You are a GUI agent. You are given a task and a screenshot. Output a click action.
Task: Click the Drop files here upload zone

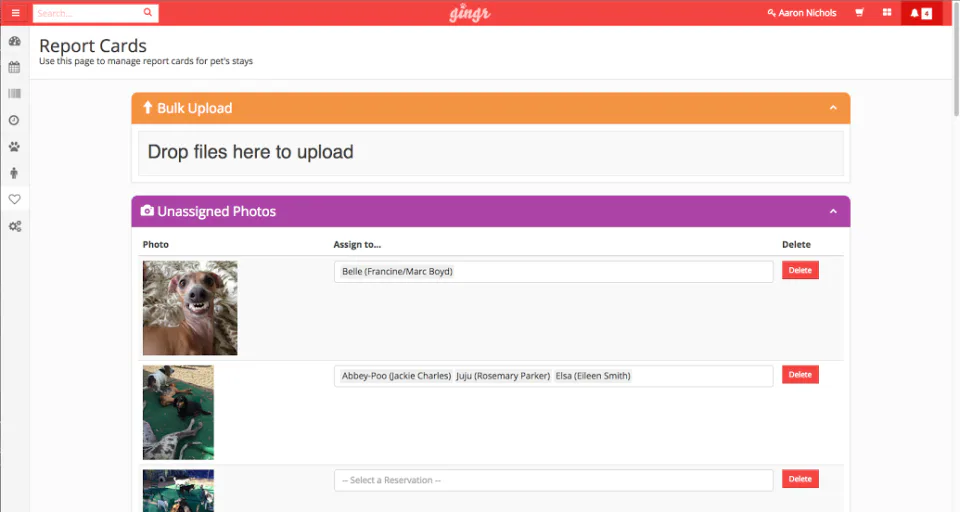pos(490,153)
